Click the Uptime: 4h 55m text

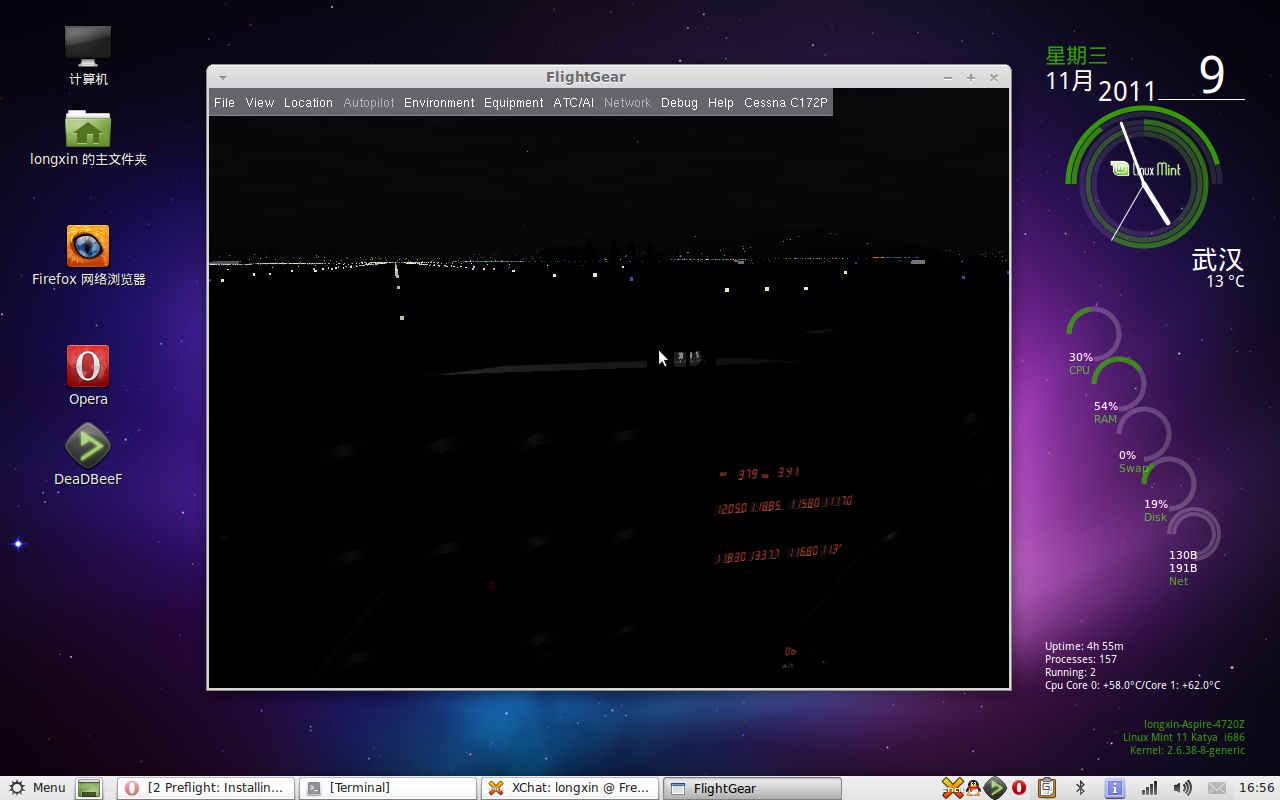1084,646
